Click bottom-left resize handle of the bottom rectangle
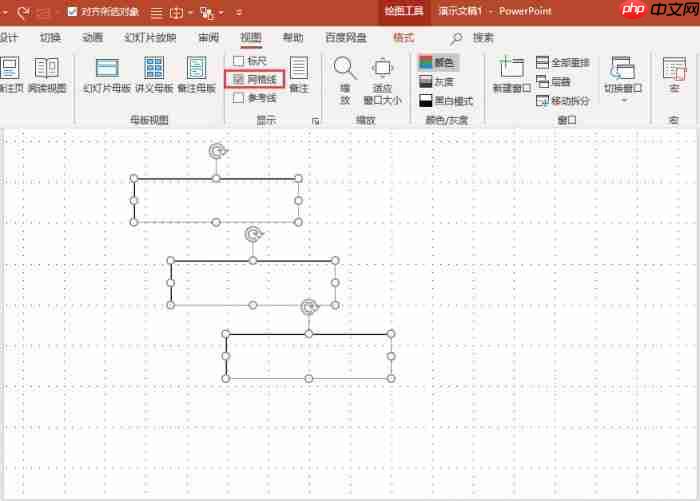 [x=226, y=379]
